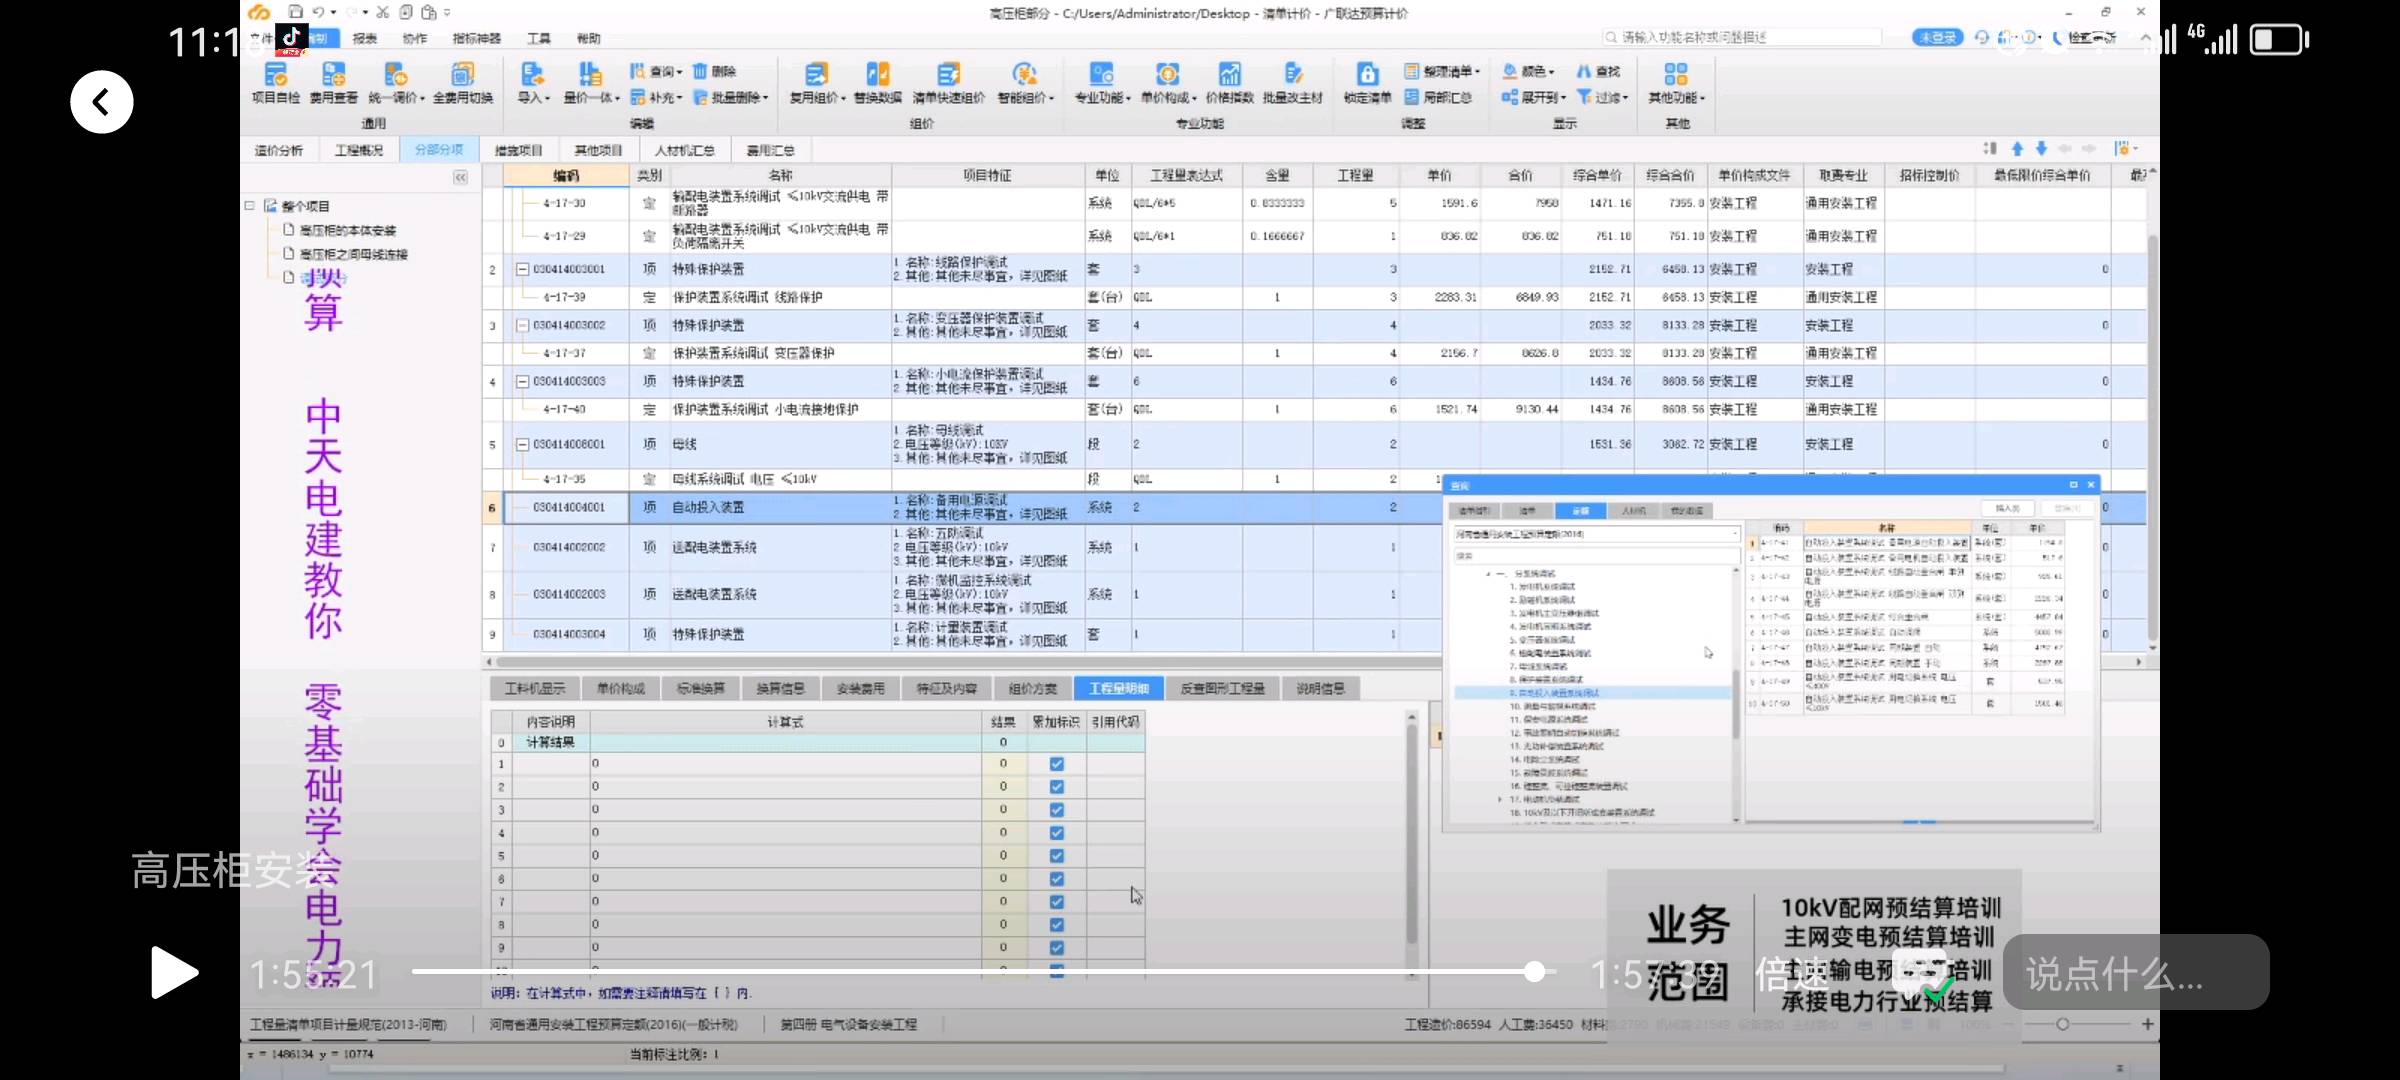Click the save icon in title bar
The height and width of the screenshot is (1080, 2400).
pos(295,12)
